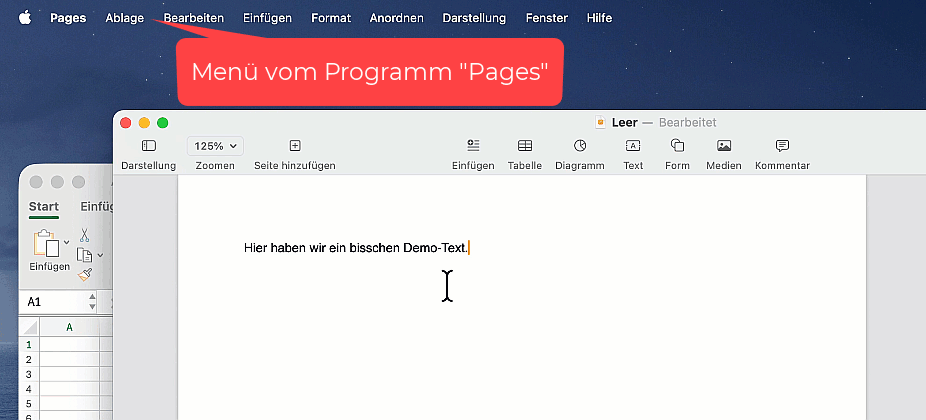Select row 1 header in Excel
Screen dimensions: 926x420
pyautogui.click(x=29, y=344)
